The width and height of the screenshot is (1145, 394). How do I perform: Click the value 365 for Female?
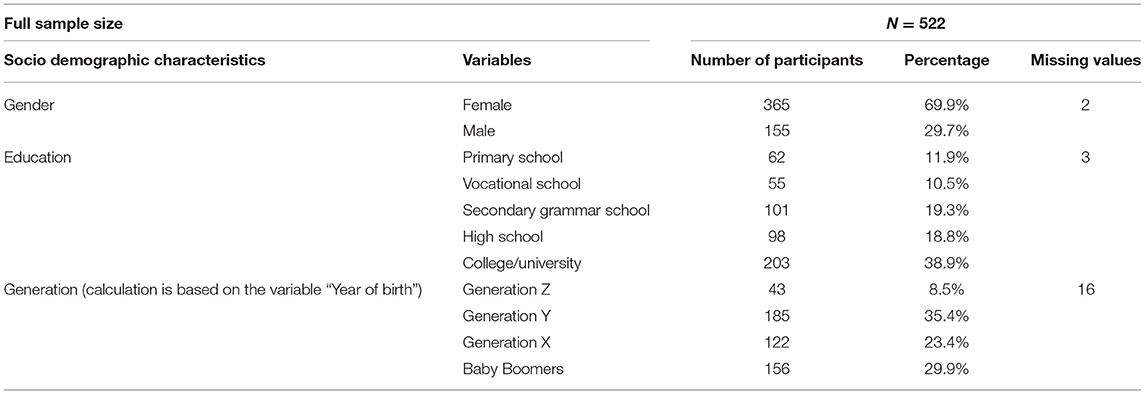point(777,105)
